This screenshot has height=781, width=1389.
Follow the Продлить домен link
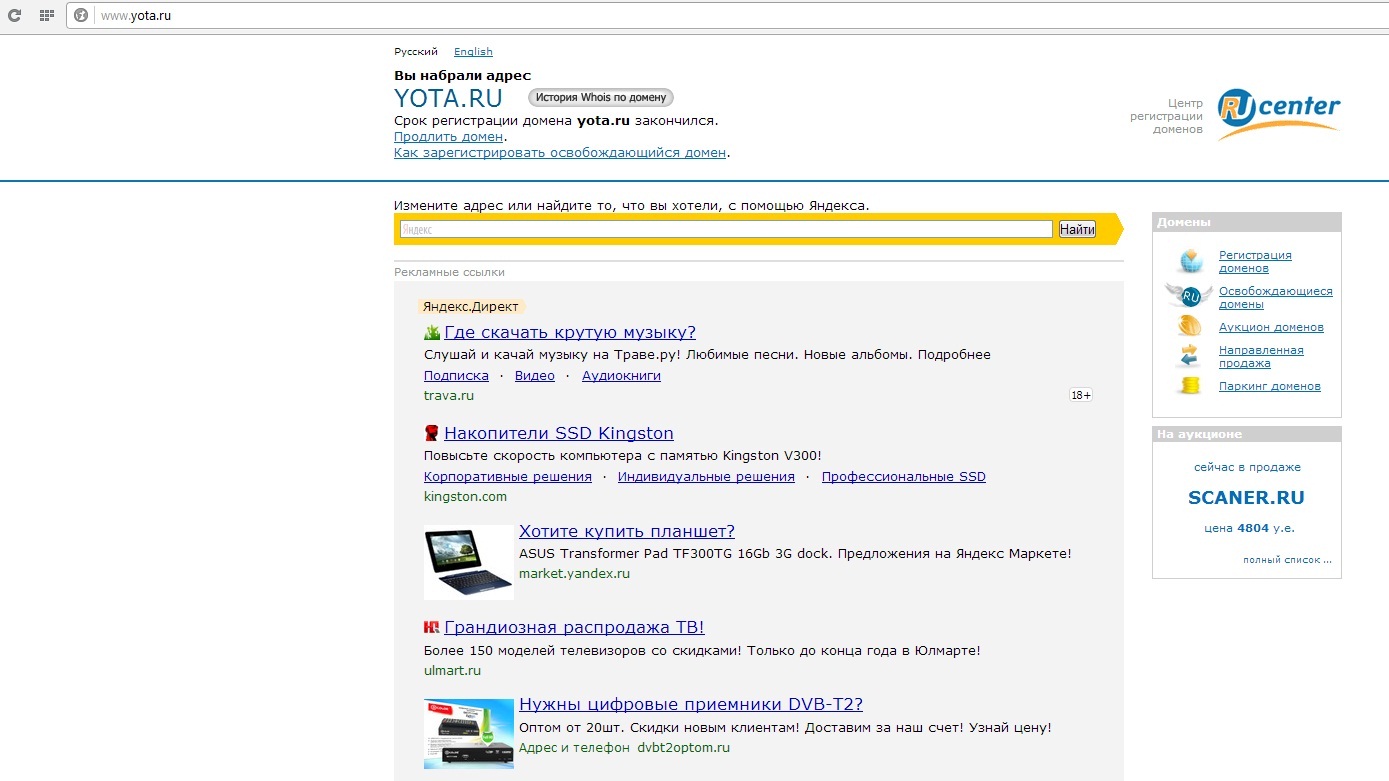pos(448,137)
